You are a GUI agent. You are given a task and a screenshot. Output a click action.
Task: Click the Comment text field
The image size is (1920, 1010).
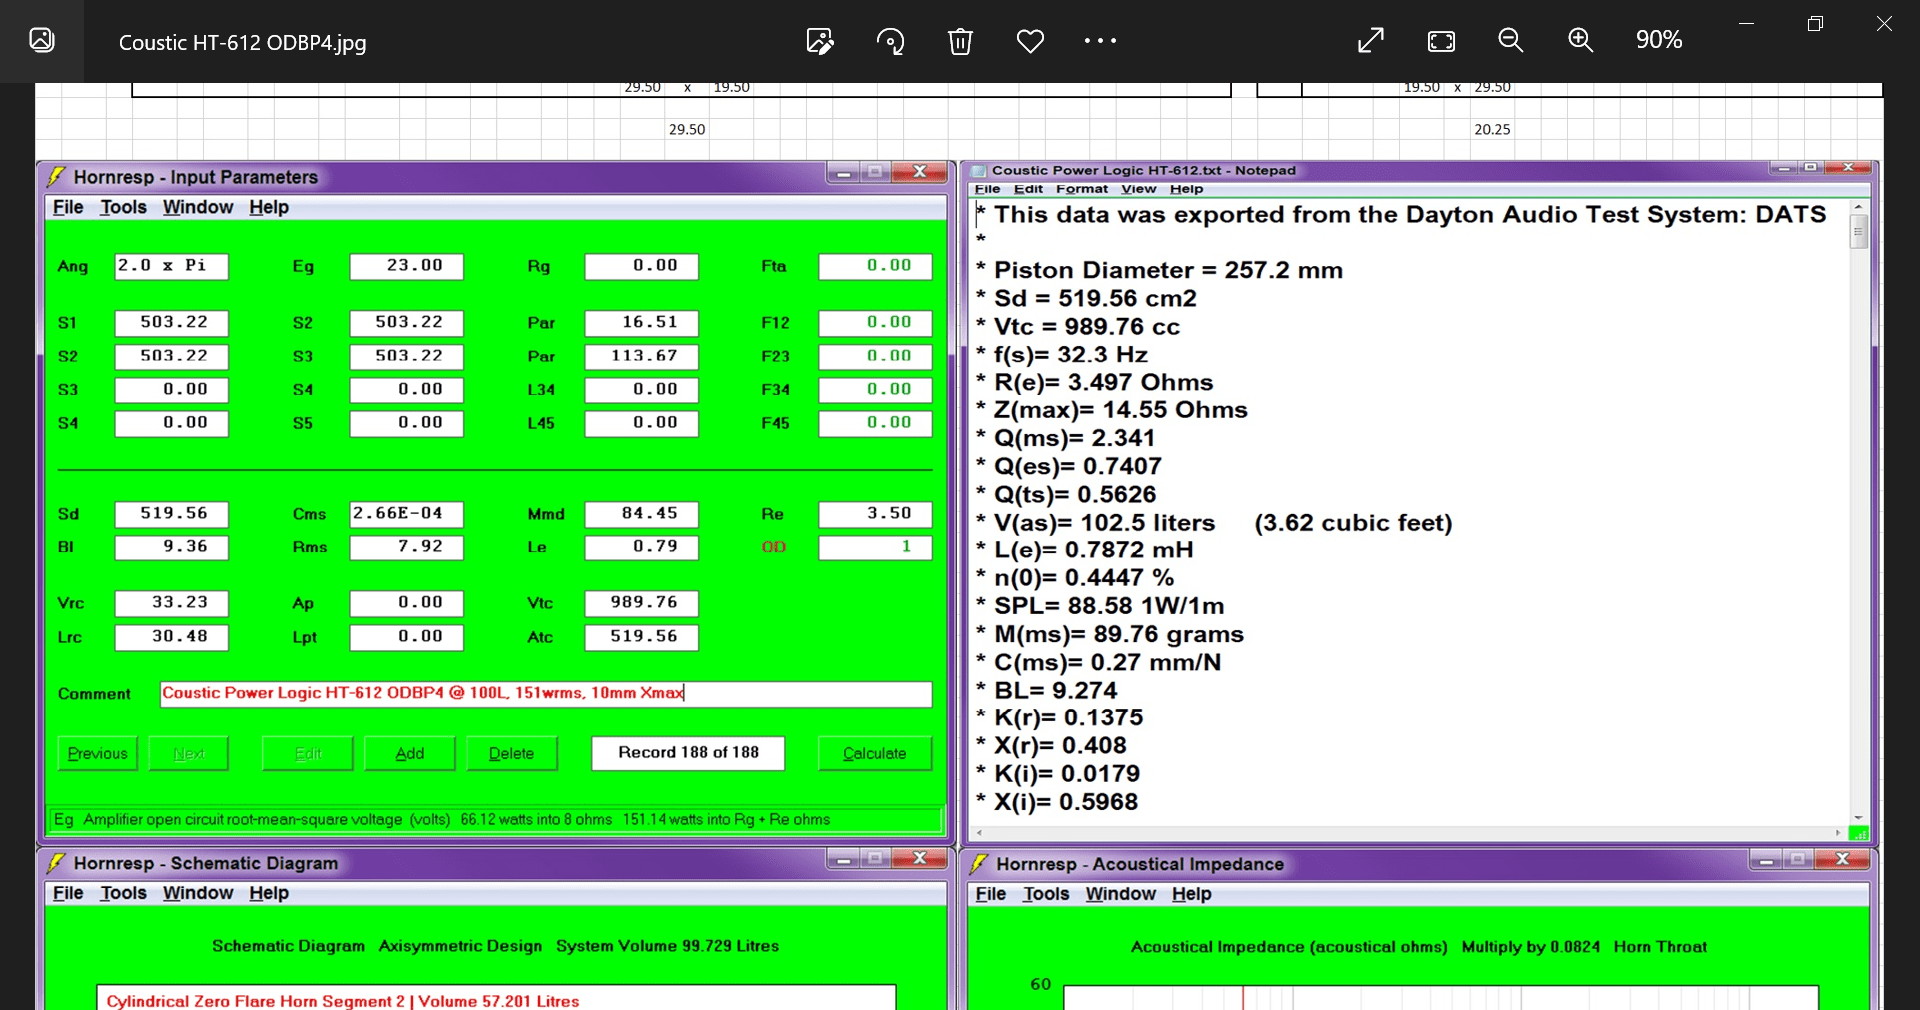[x=546, y=694]
